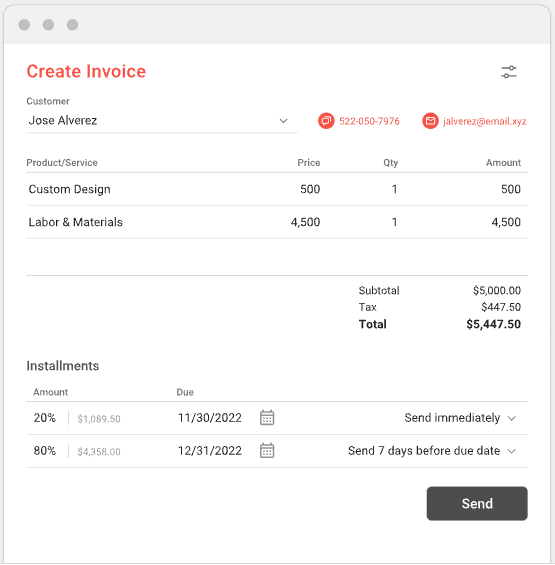This screenshot has height=565, width=555.
Task: Click the $447.50 tax value
Action: point(501,307)
